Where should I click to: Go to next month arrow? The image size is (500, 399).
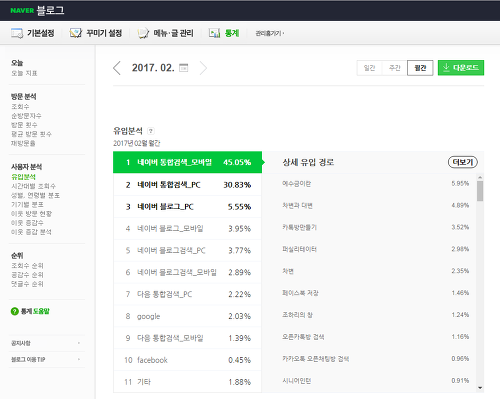[x=203, y=68]
